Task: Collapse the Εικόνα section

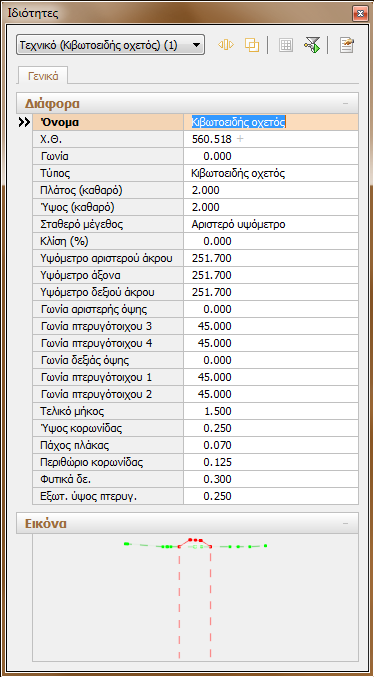Action: [x=345, y=523]
